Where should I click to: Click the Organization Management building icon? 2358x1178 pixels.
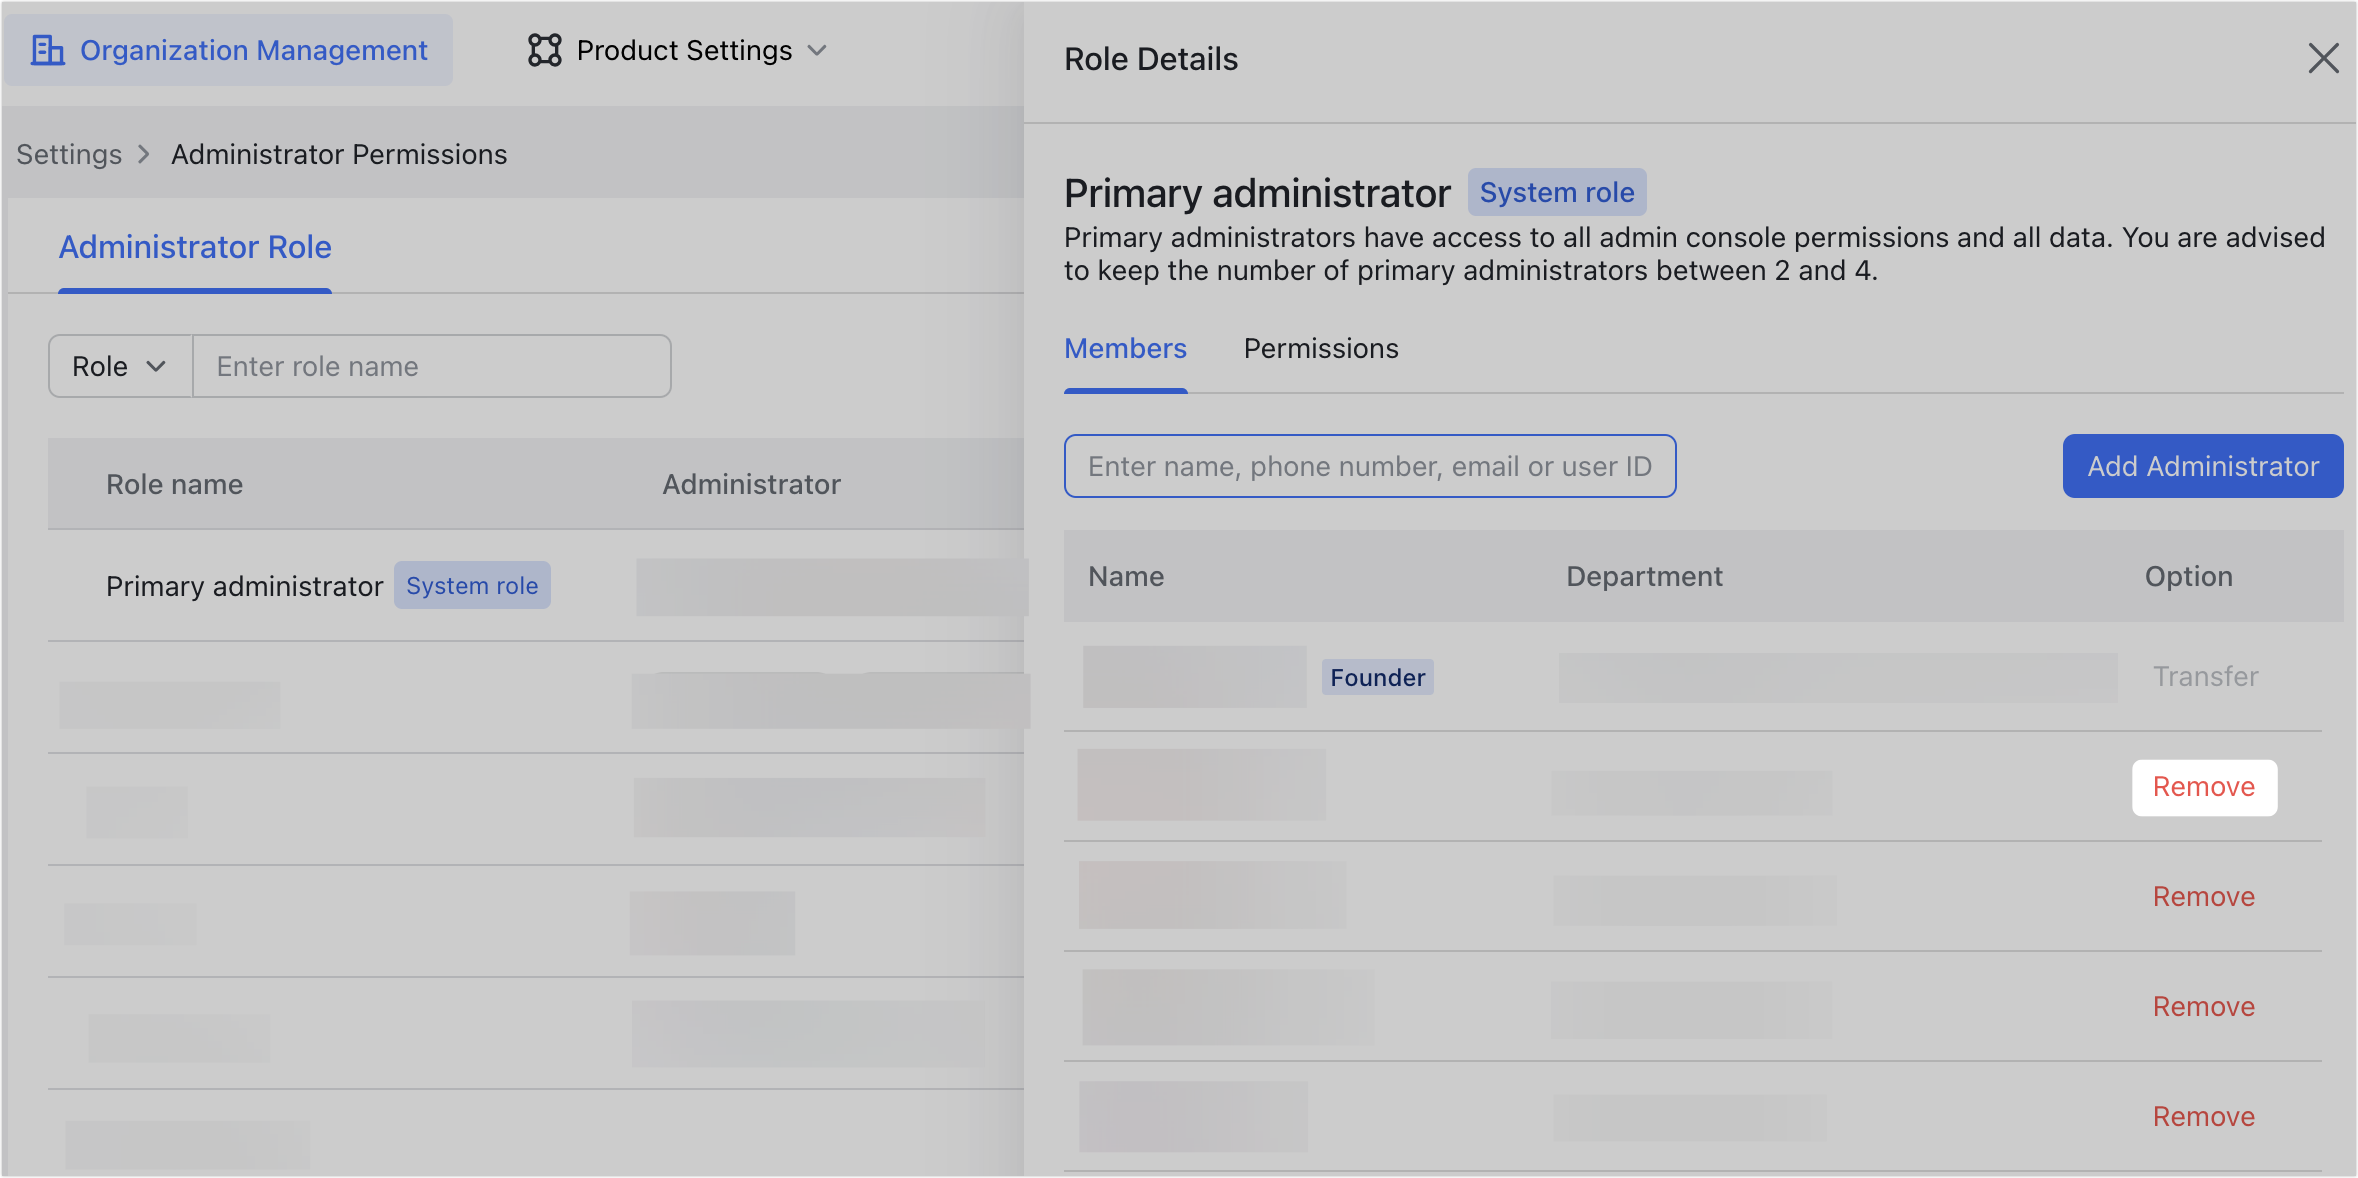click(49, 49)
